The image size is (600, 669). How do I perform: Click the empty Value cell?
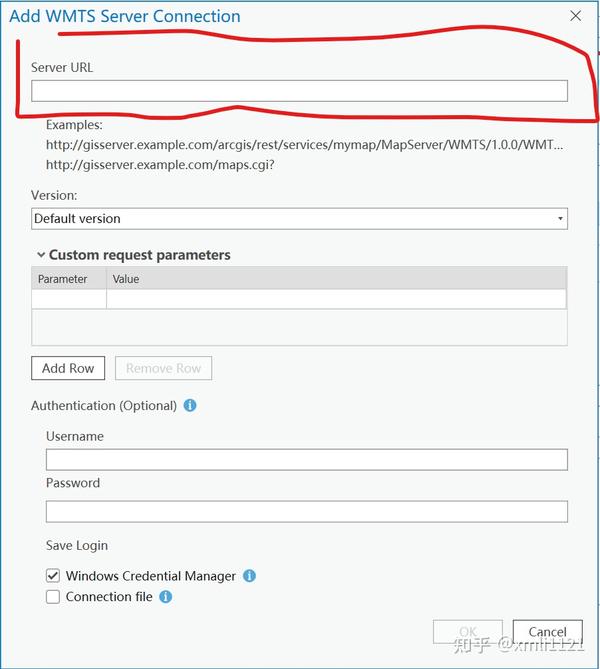click(336, 299)
